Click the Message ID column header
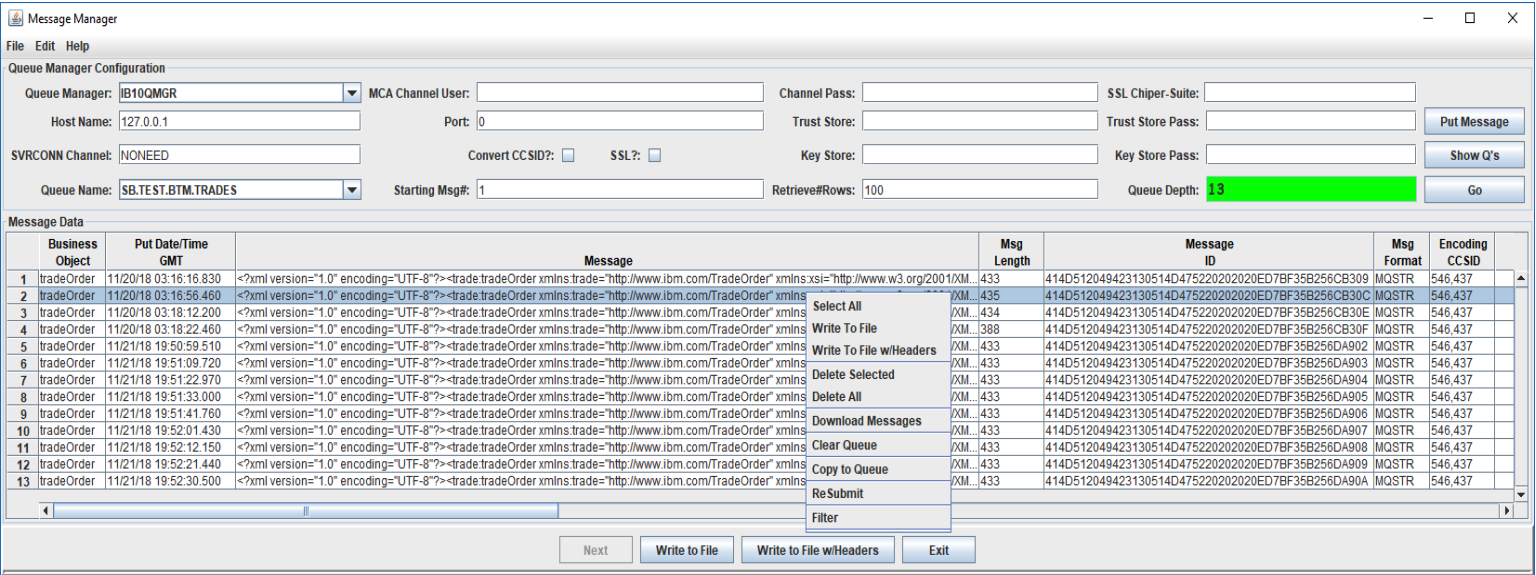1536x575 pixels. tap(1208, 251)
